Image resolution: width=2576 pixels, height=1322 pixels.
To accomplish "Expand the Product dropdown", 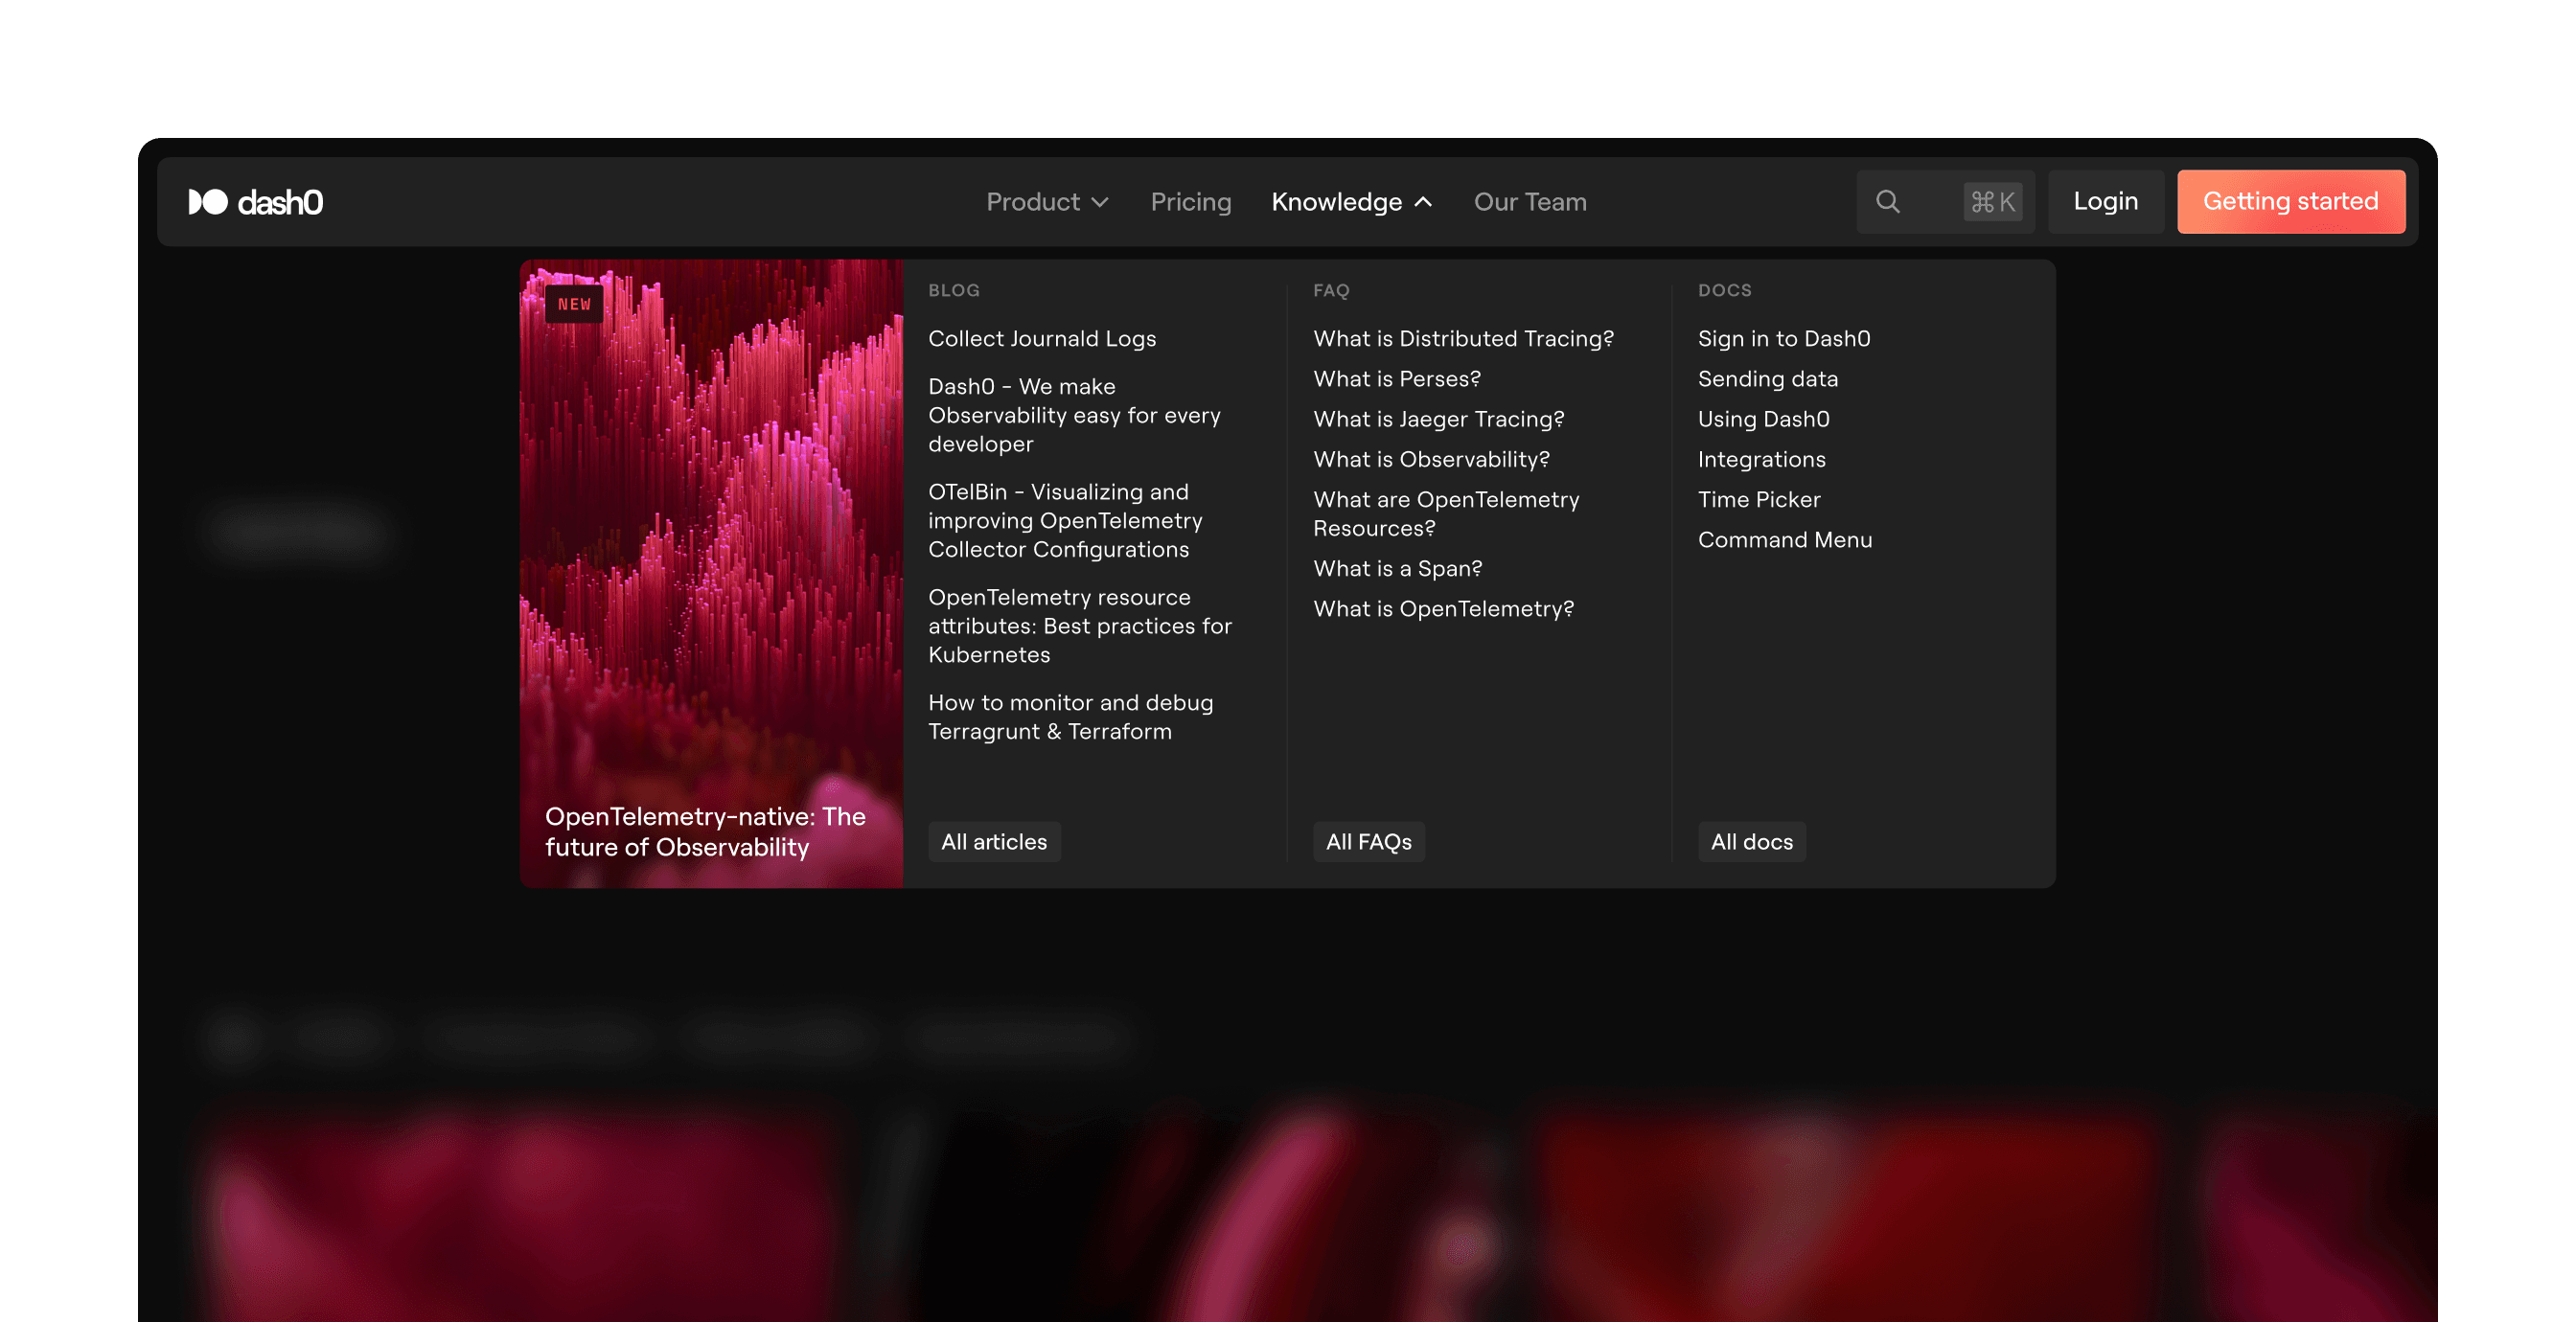I will click(1033, 201).
